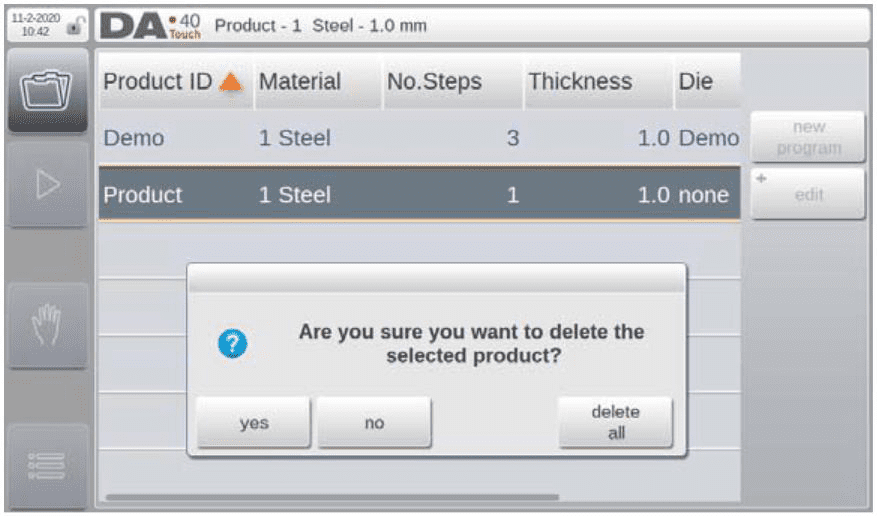Click the DA-40 Touch logo

(150, 26)
